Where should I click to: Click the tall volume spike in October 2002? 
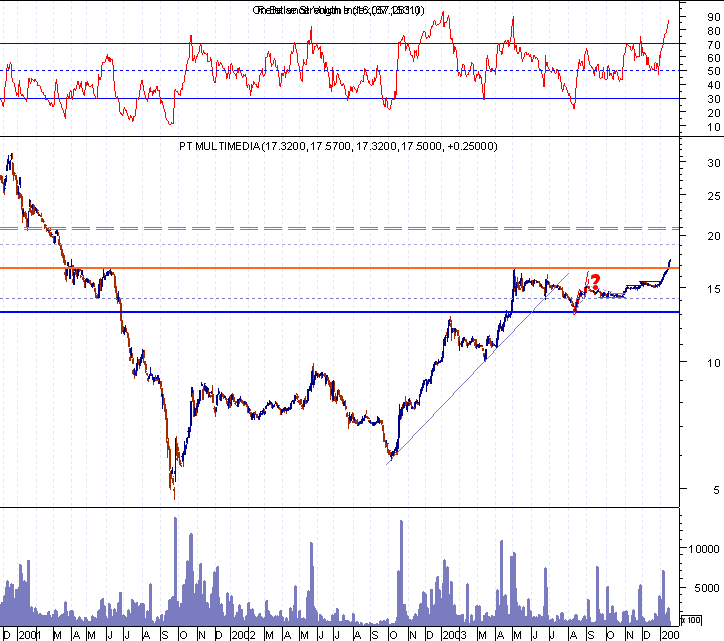(x=401, y=573)
